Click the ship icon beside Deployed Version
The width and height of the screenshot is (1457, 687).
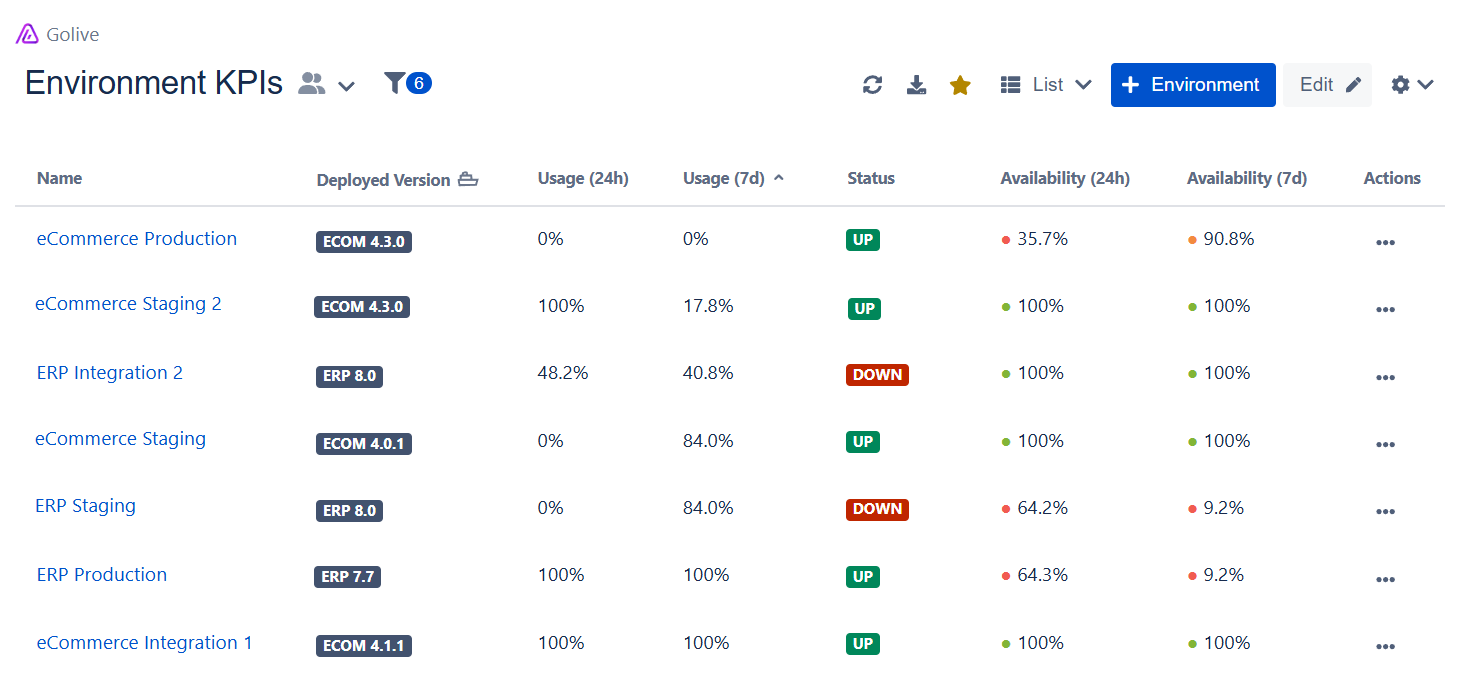(x=468, y=180)
